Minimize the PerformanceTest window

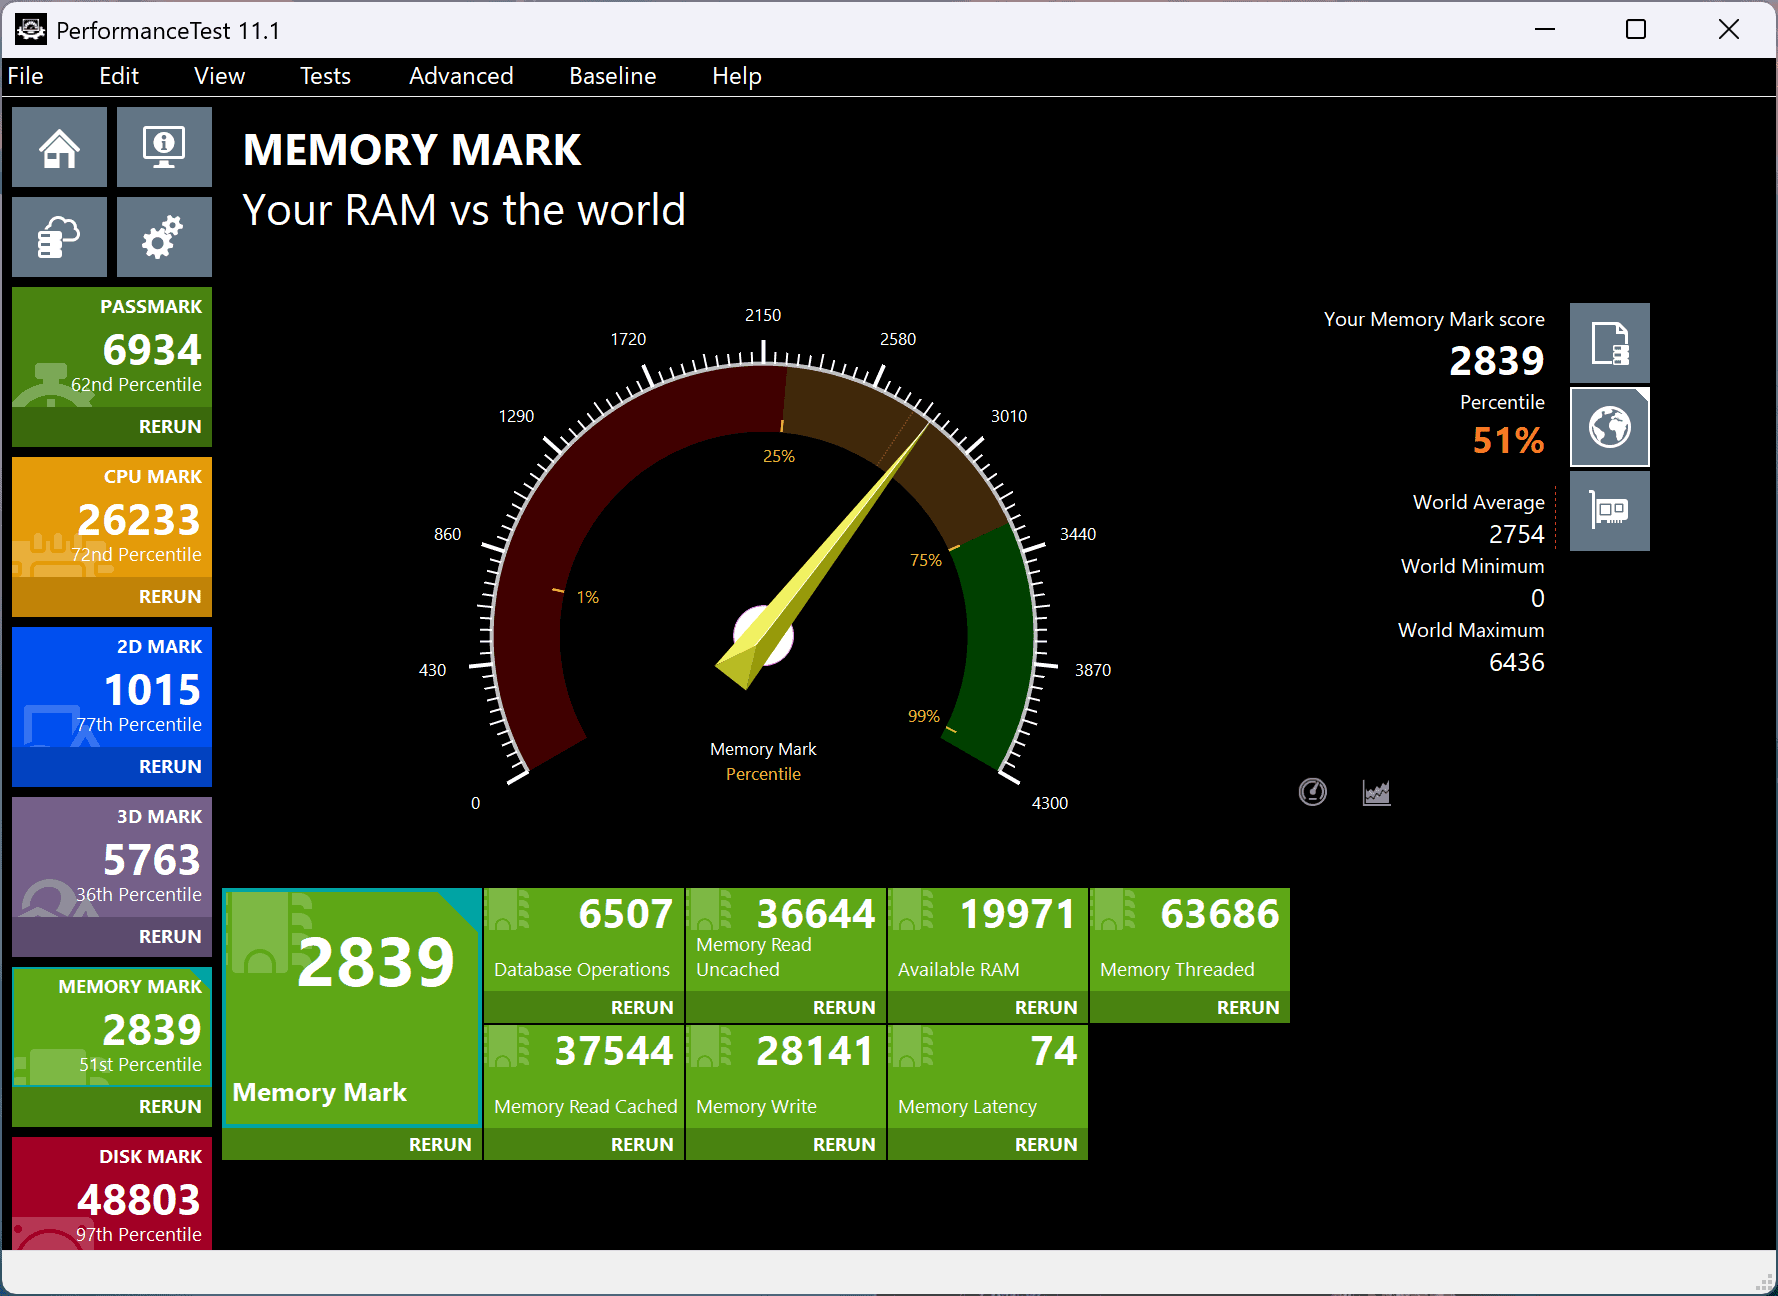[x=1545, y=30]
